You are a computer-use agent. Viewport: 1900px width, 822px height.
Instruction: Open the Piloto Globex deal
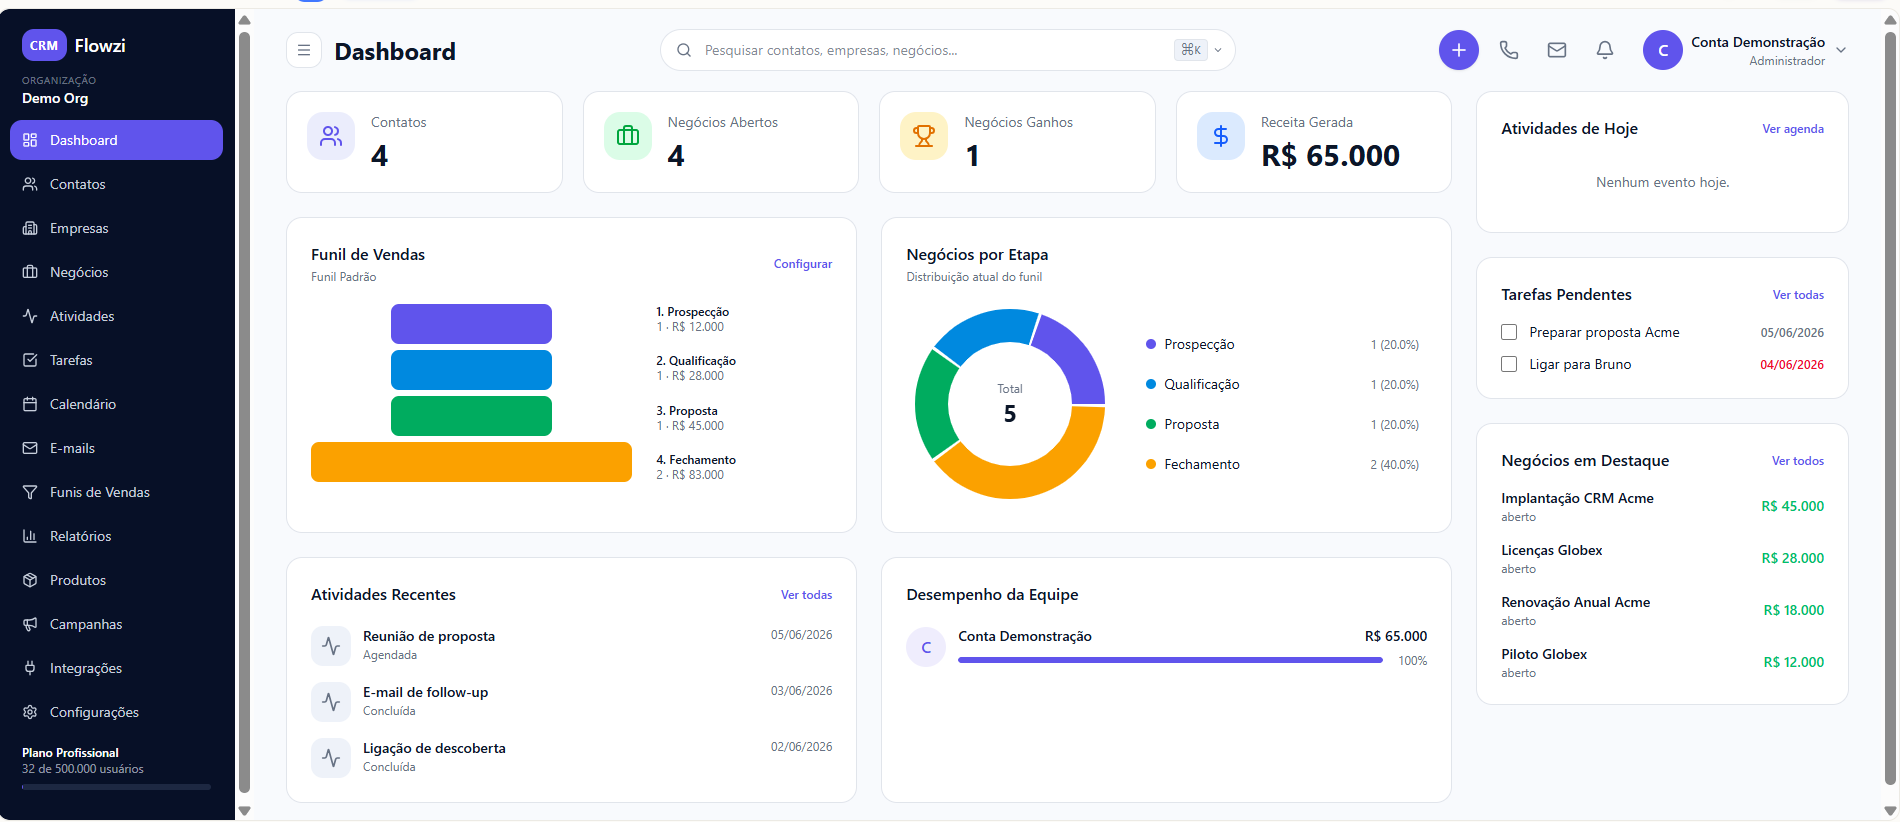1662,662
